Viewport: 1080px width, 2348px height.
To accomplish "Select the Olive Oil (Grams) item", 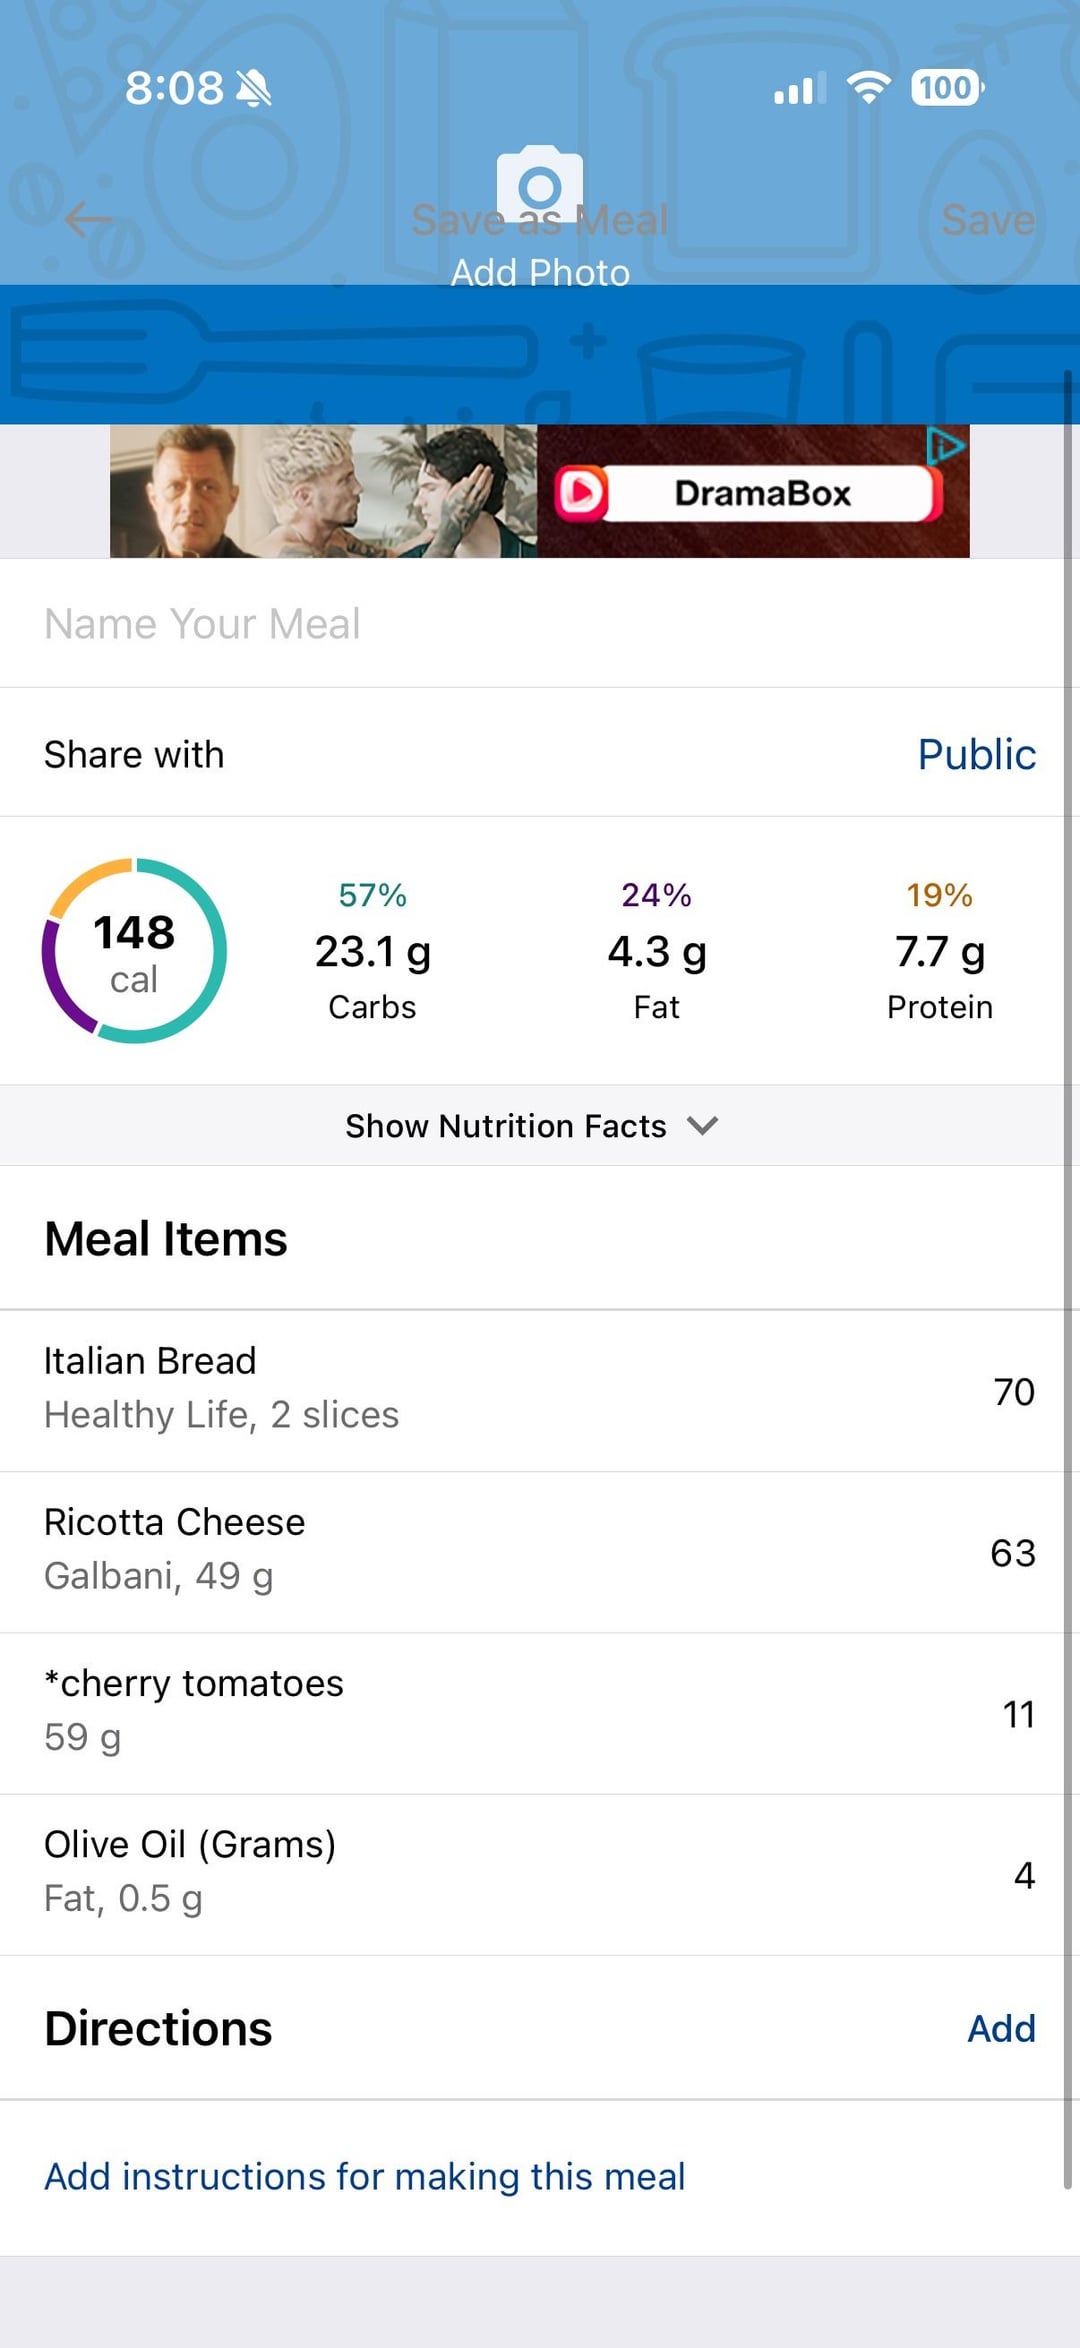I will pos(532,1875).
